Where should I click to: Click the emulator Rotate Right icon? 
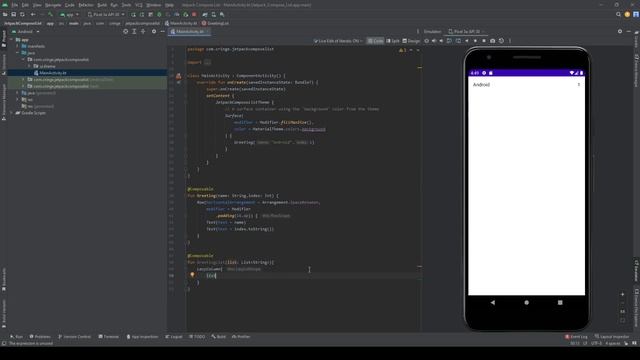(x=458, y=41)
